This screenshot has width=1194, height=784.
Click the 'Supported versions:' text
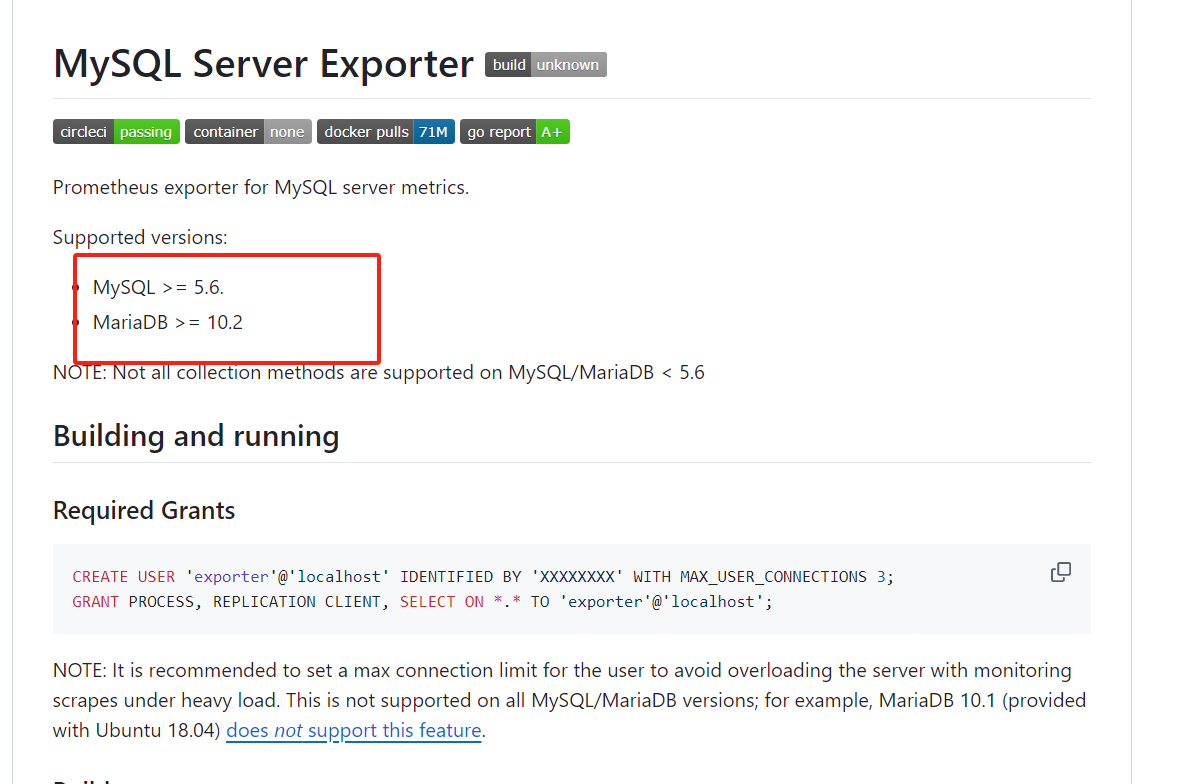(x=140, y=237)
